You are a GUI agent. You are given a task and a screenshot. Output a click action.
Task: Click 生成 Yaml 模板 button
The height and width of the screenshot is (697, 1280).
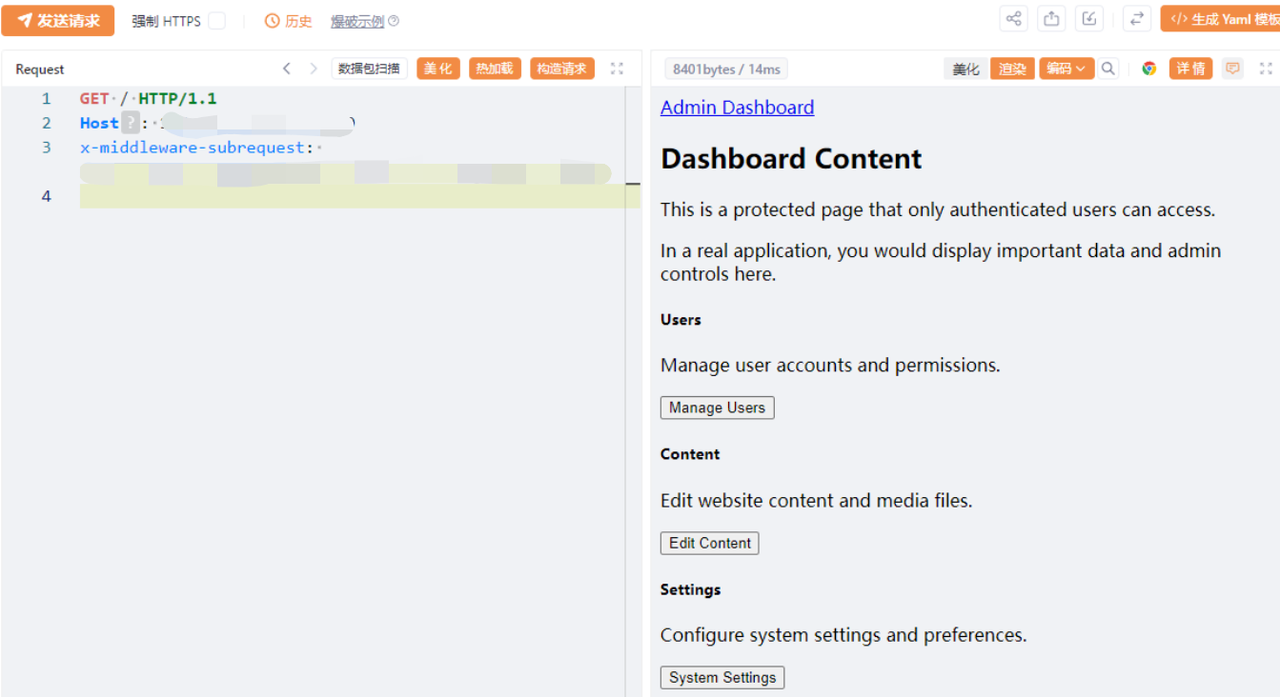tap(1222, 20)
